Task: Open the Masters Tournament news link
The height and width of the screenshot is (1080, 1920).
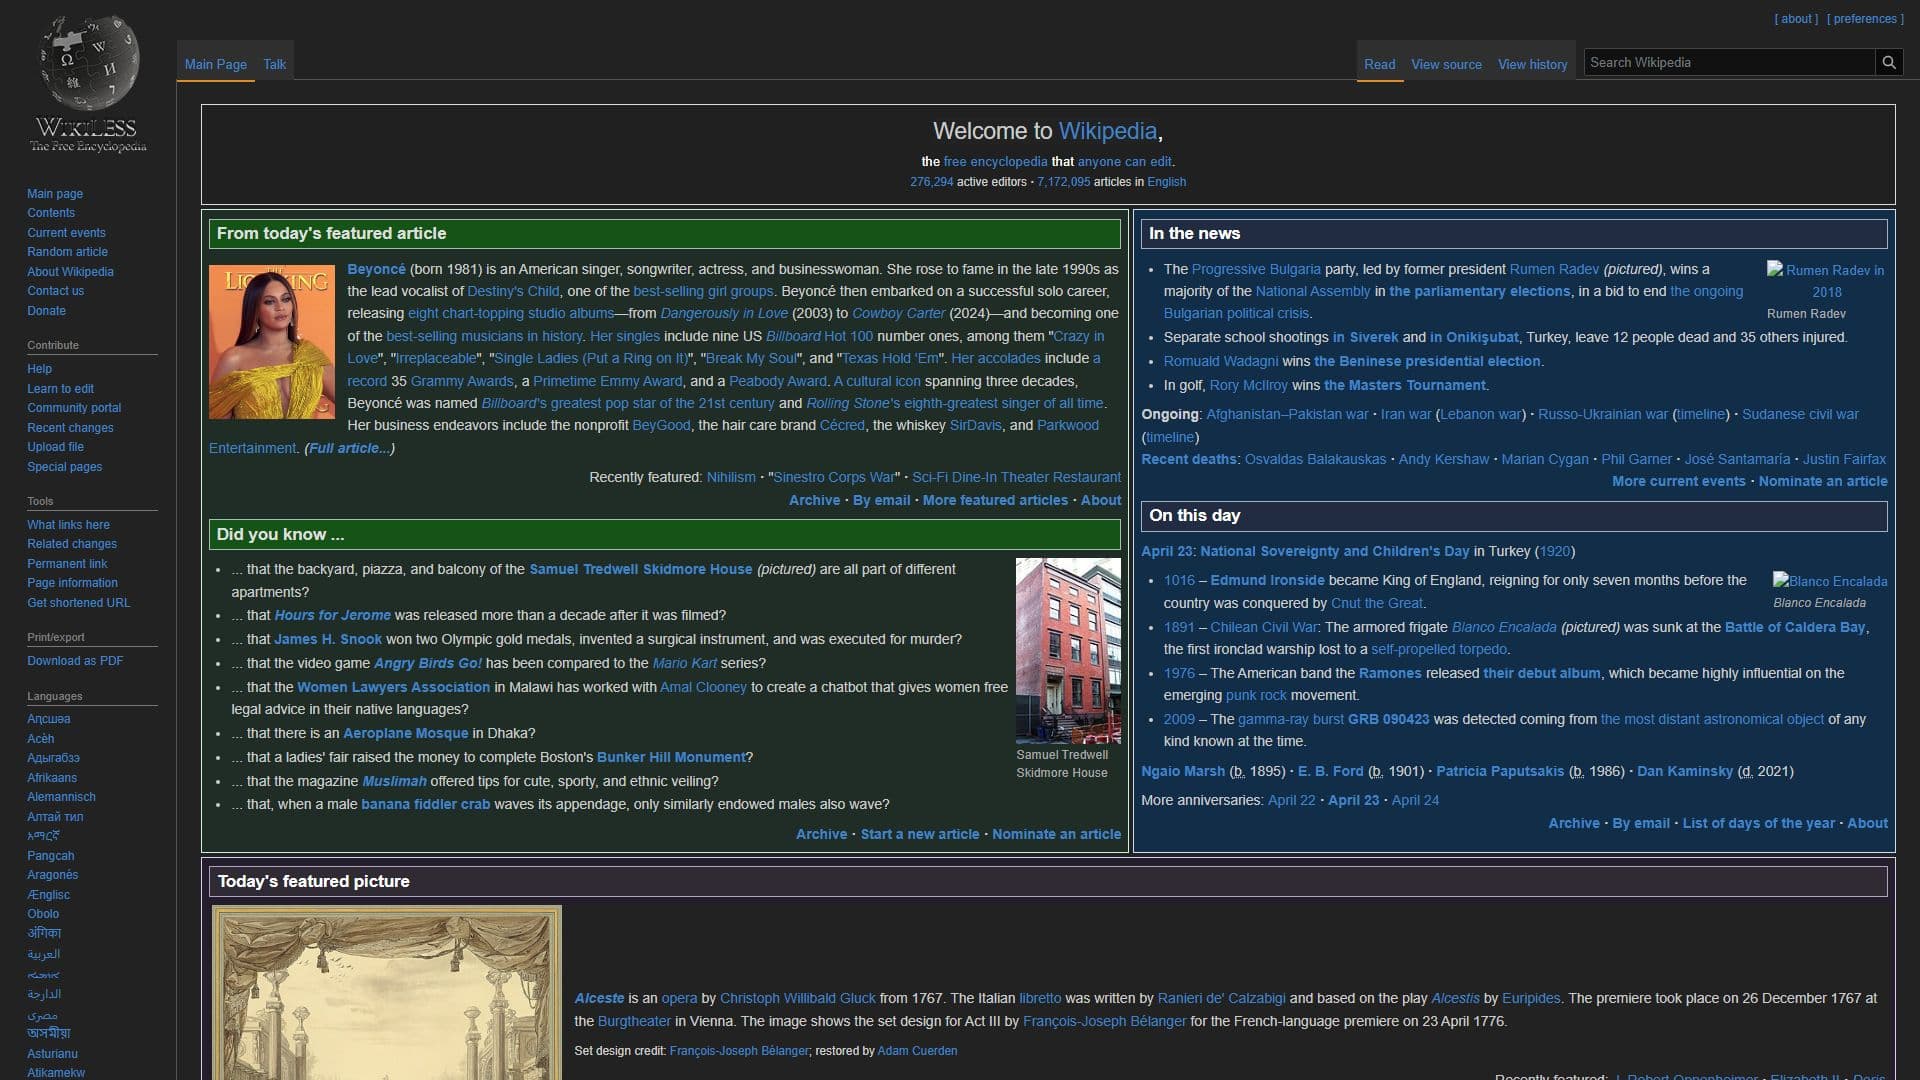Action: coord(1405,385)
